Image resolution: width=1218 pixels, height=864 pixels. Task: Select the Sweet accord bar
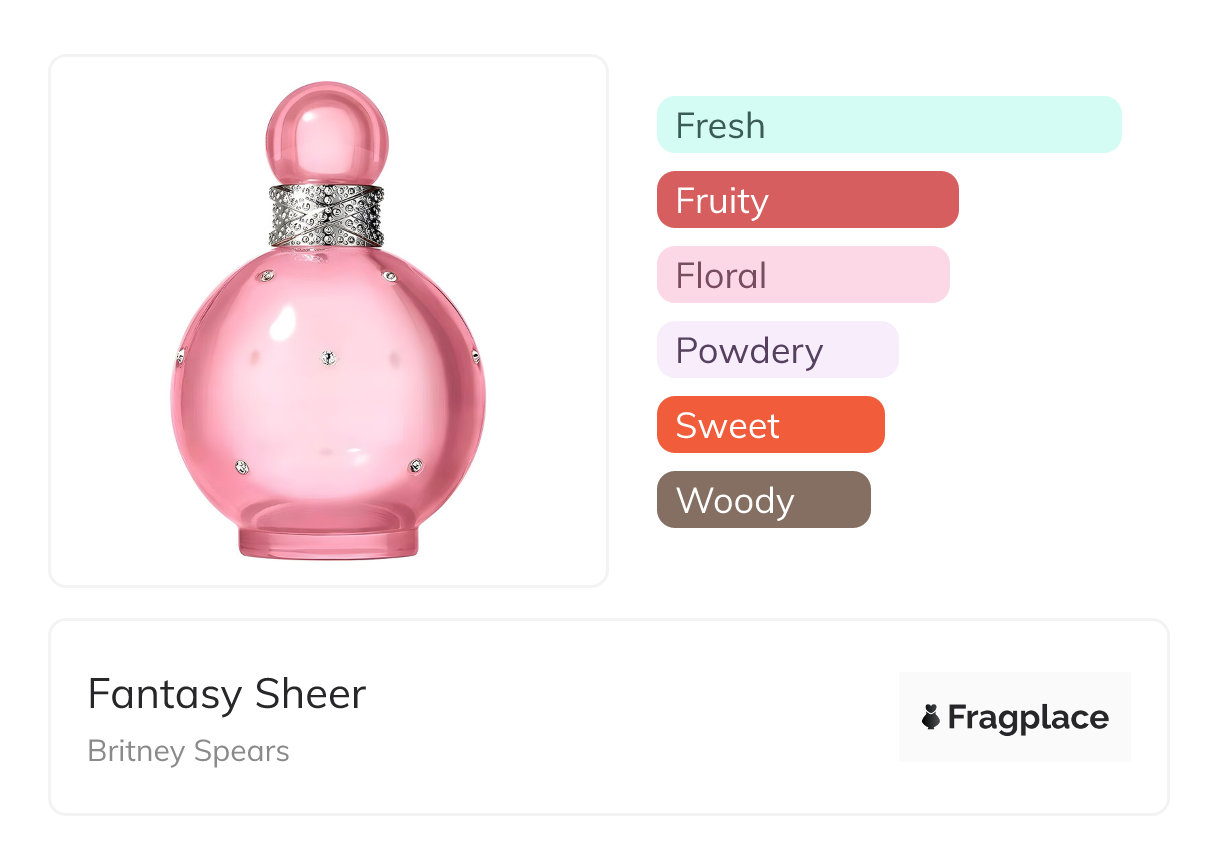(x=770, y=425)
